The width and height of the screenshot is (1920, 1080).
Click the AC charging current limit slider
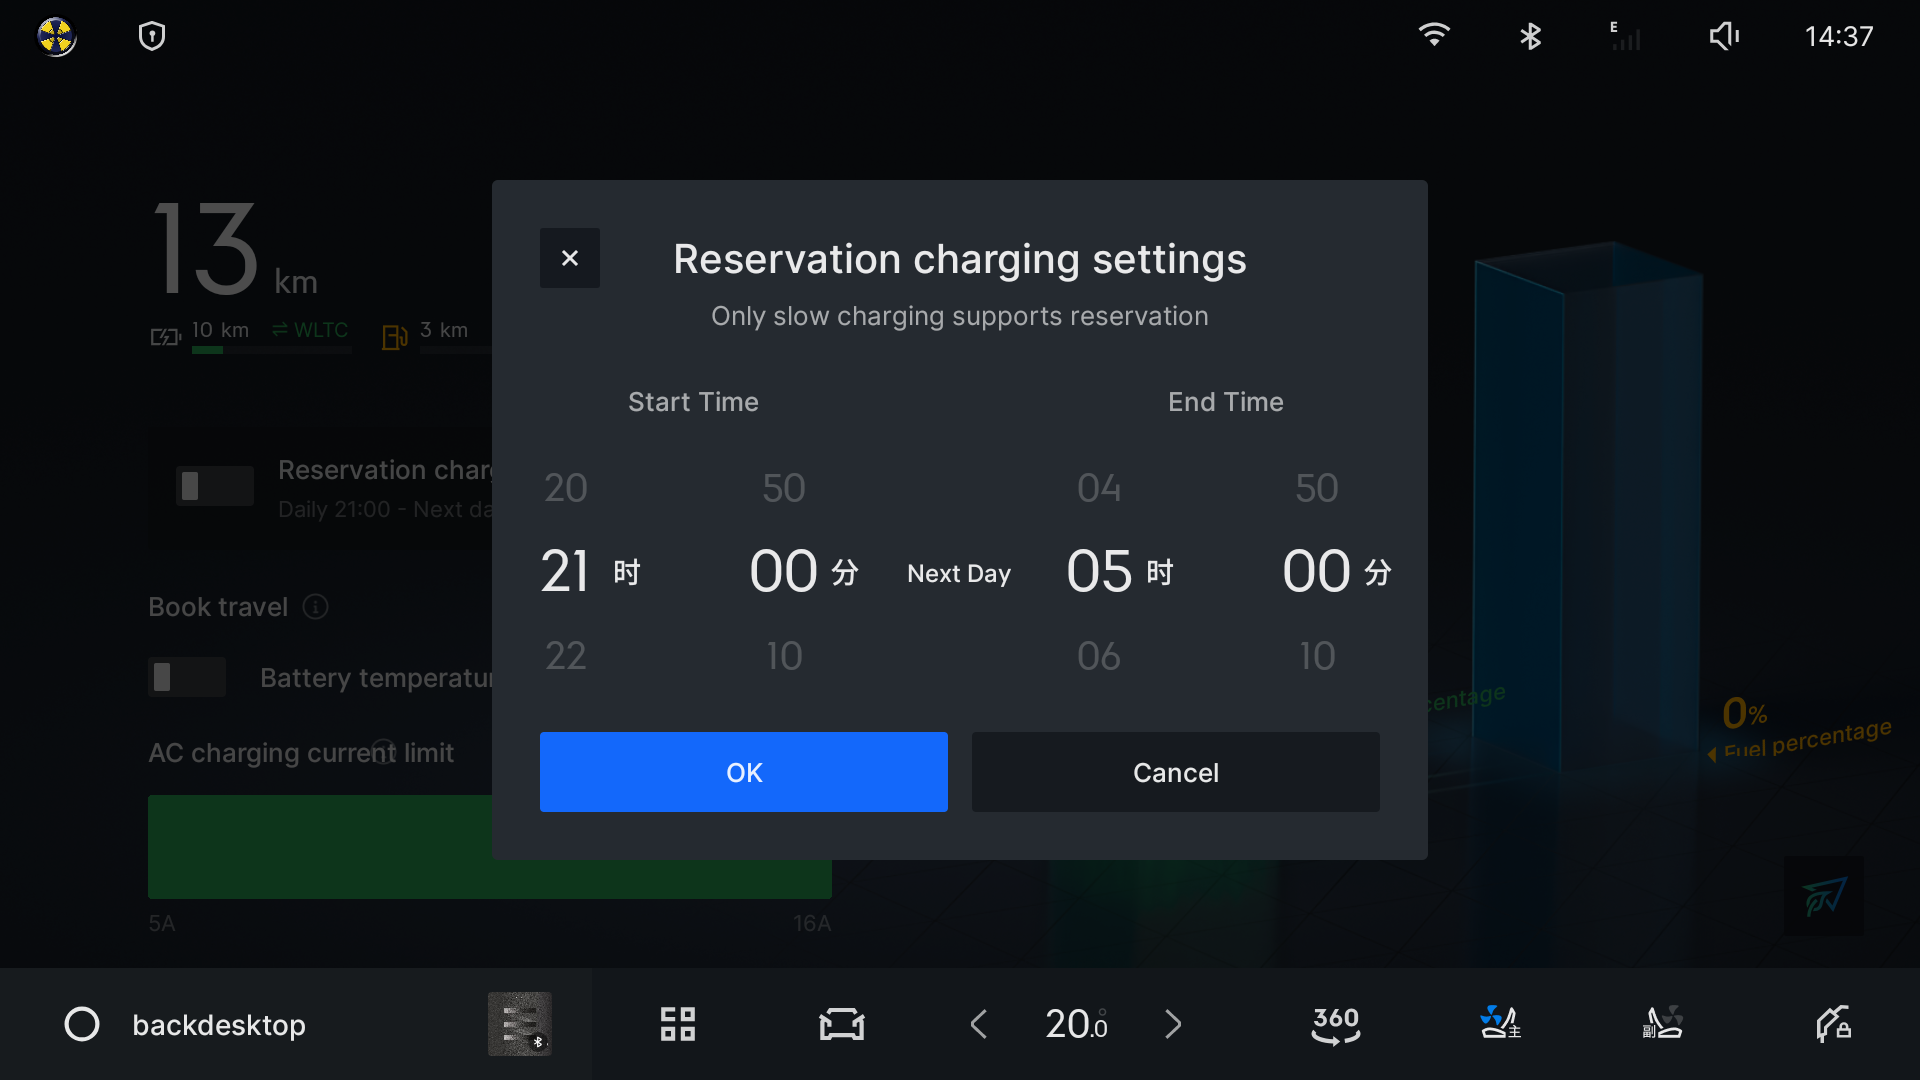tap(320, 846)
